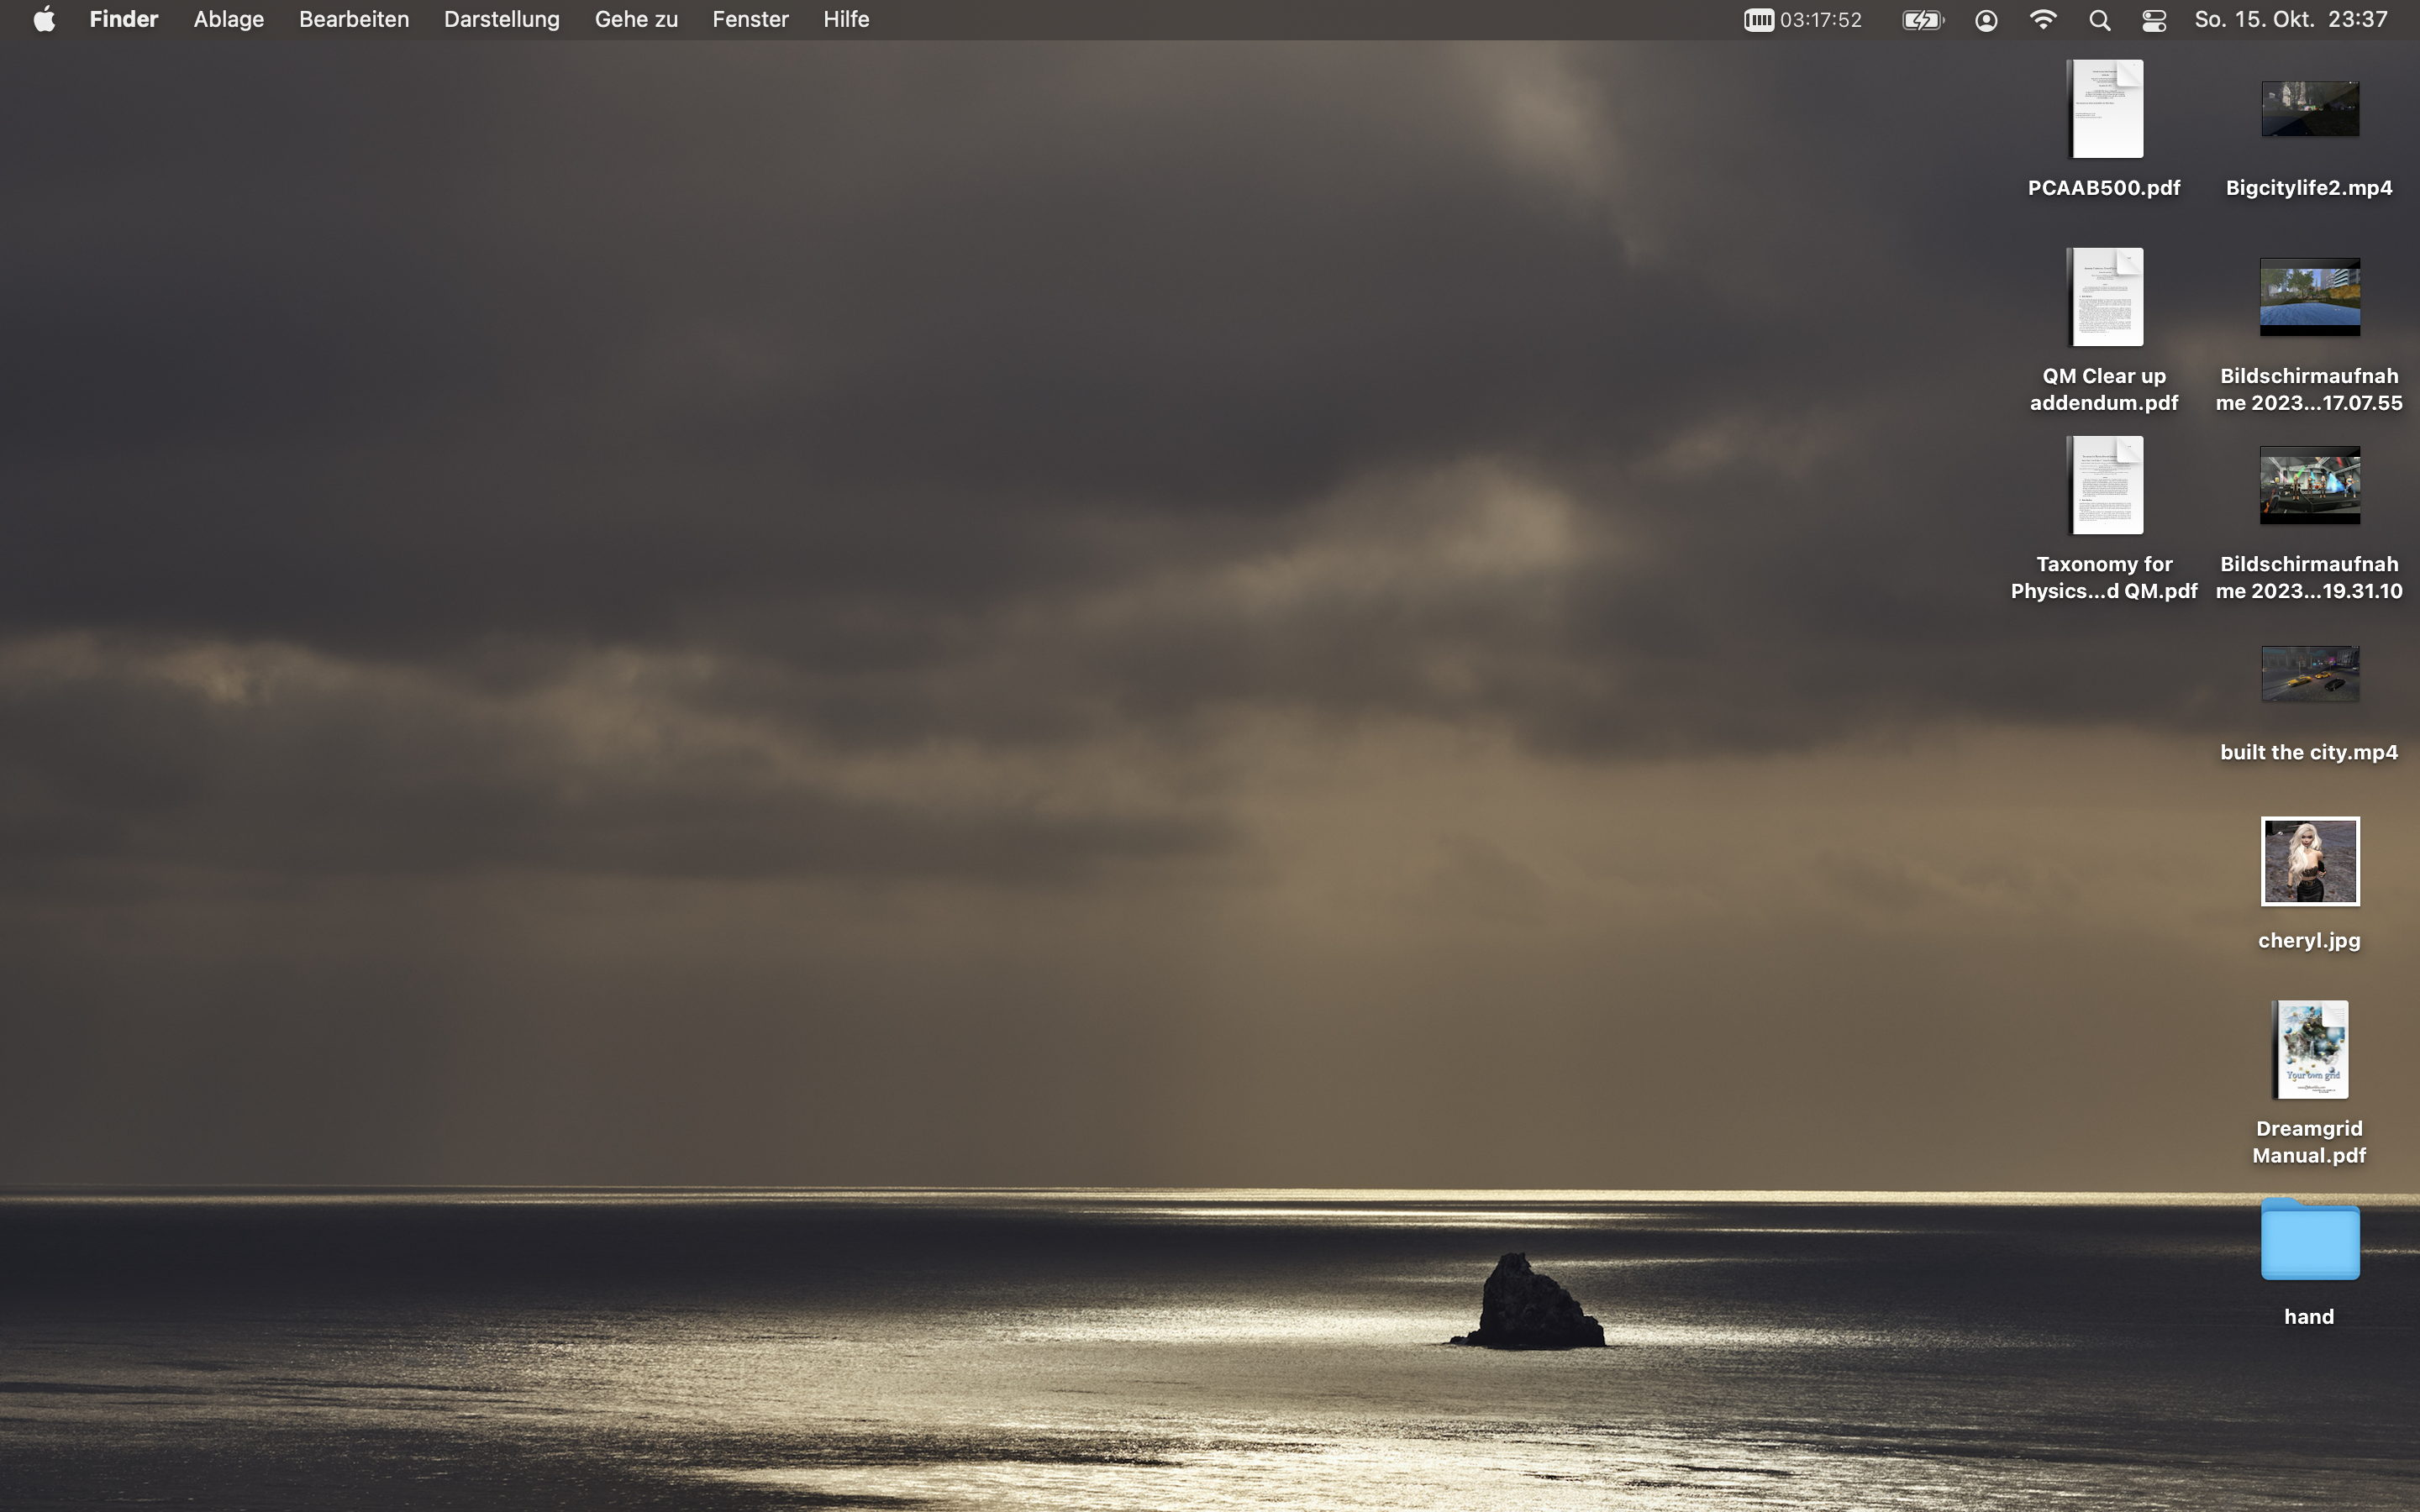Select the Bigcitylife2.mp4 video thumbnail

2309,109
